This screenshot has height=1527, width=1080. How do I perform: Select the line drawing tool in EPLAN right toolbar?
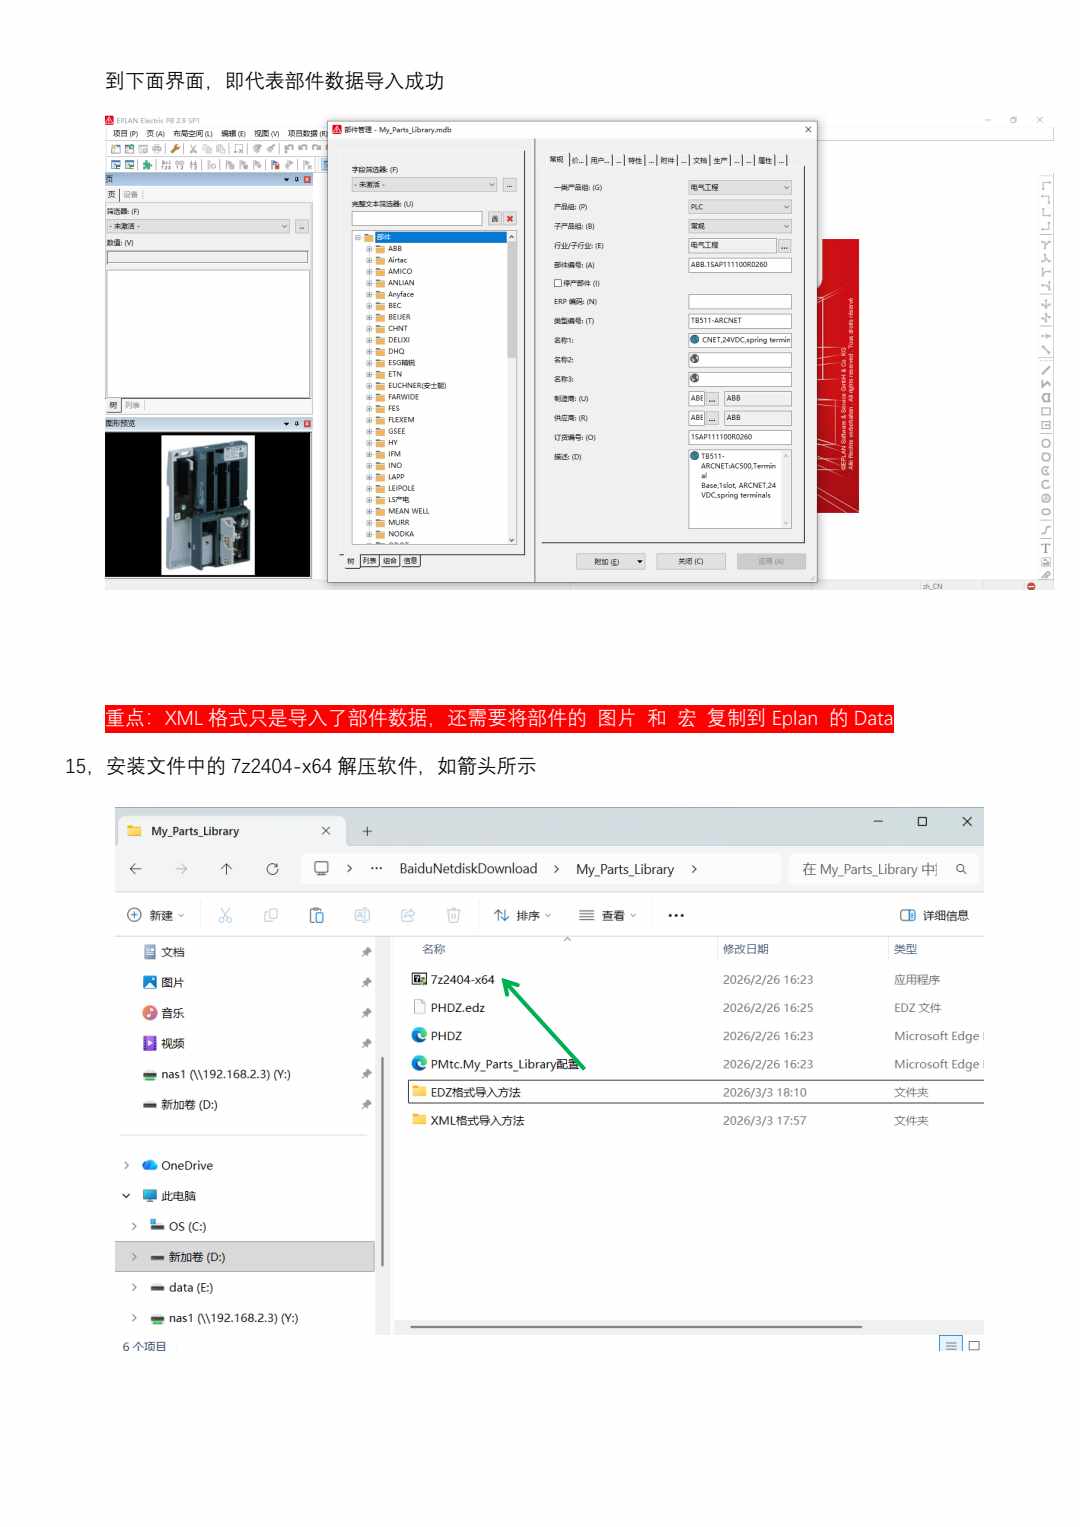(1046, 370)
